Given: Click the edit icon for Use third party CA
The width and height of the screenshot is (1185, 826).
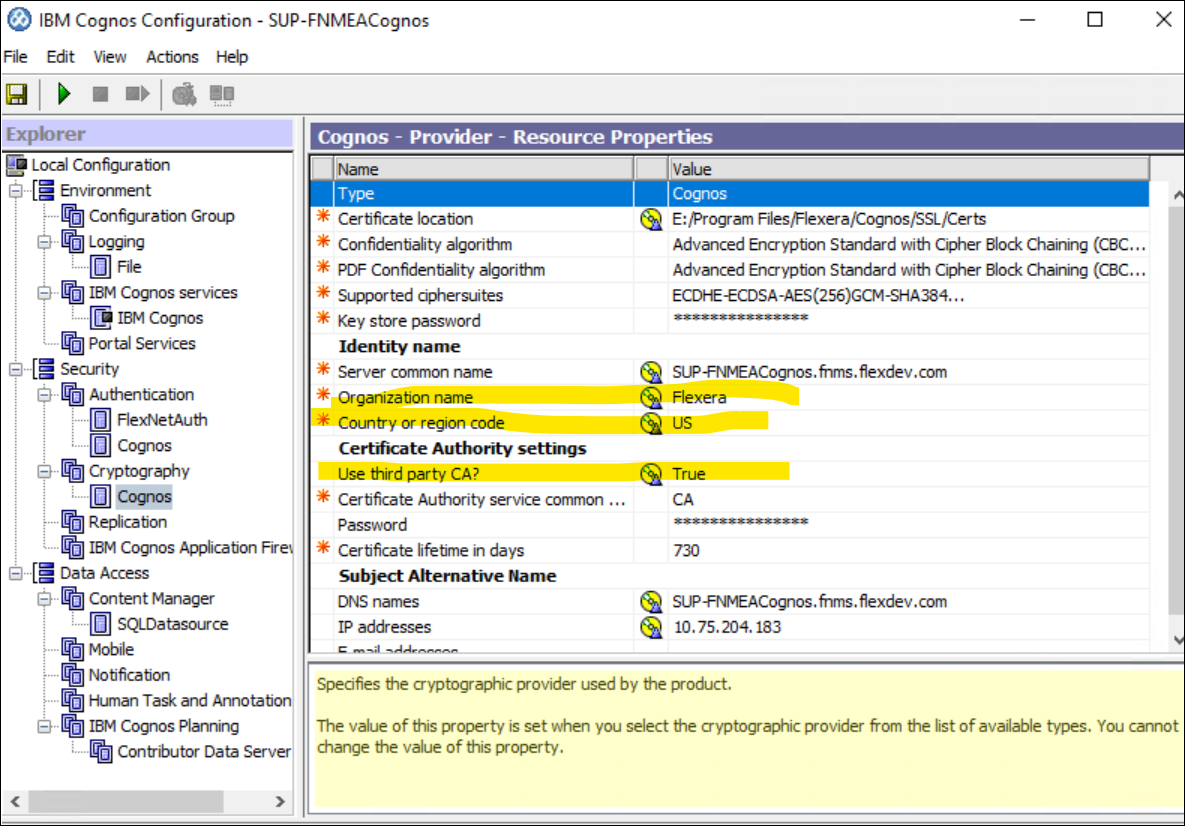Looking at the screenshot, I should click(651, 474).
